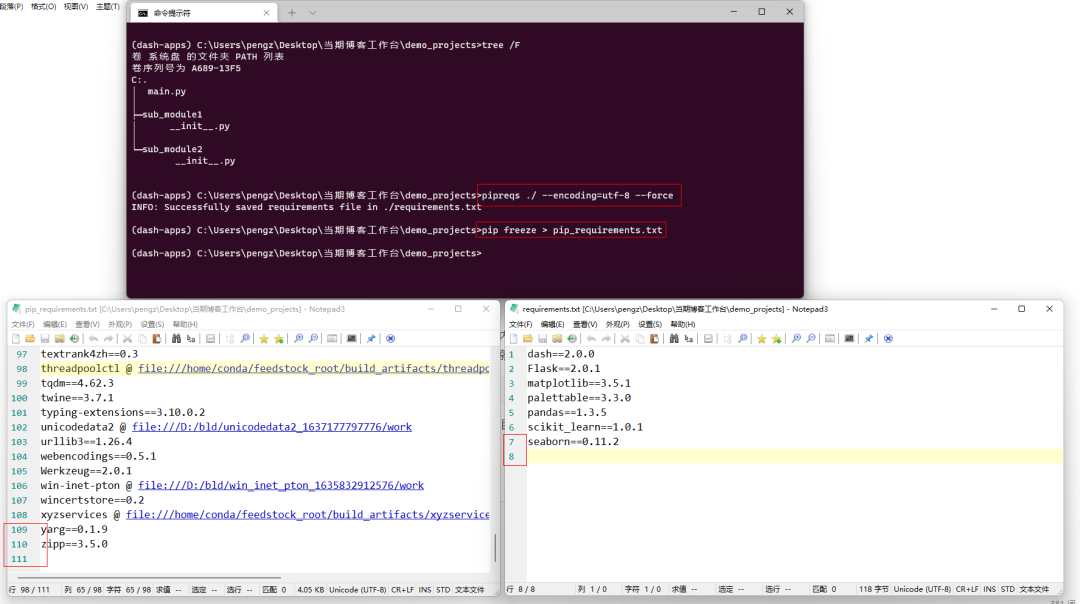Toggle INS insert mode in pip_requirements.txt status bar
Screen dimensions: 1080x604
click(425, 590)
